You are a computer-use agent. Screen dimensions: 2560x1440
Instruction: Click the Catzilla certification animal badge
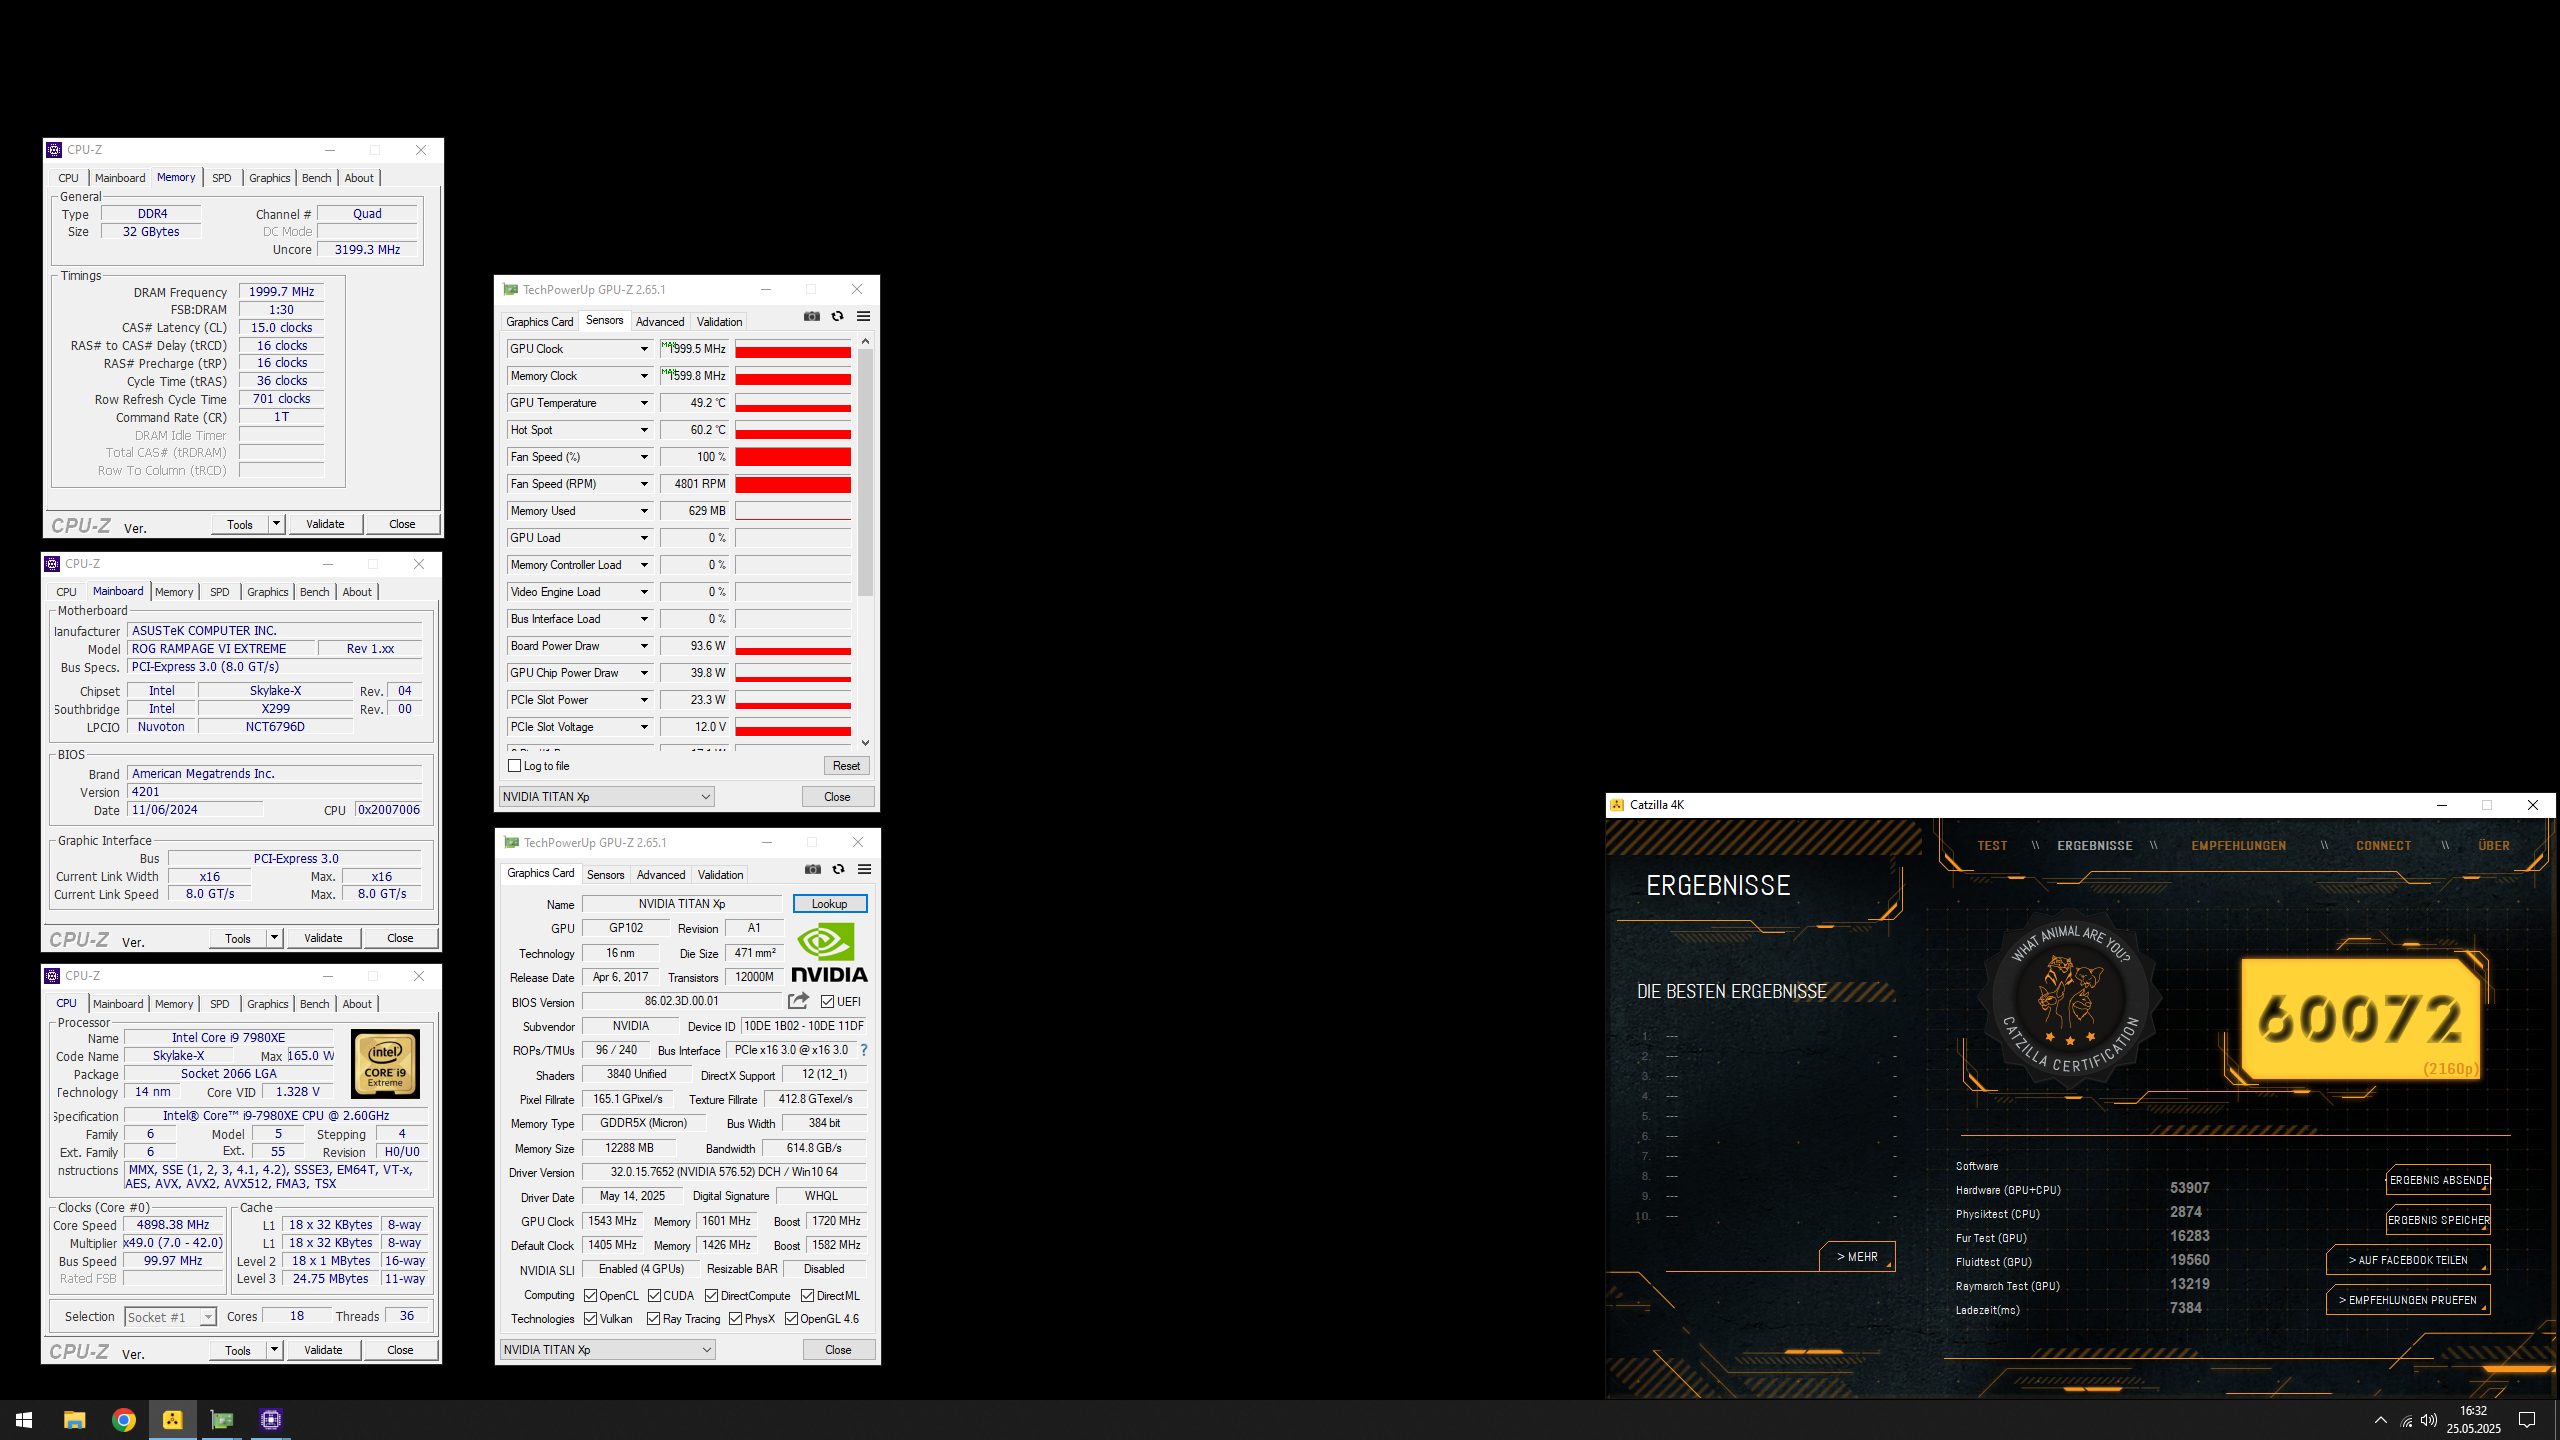click(x=2072, y=1001)
